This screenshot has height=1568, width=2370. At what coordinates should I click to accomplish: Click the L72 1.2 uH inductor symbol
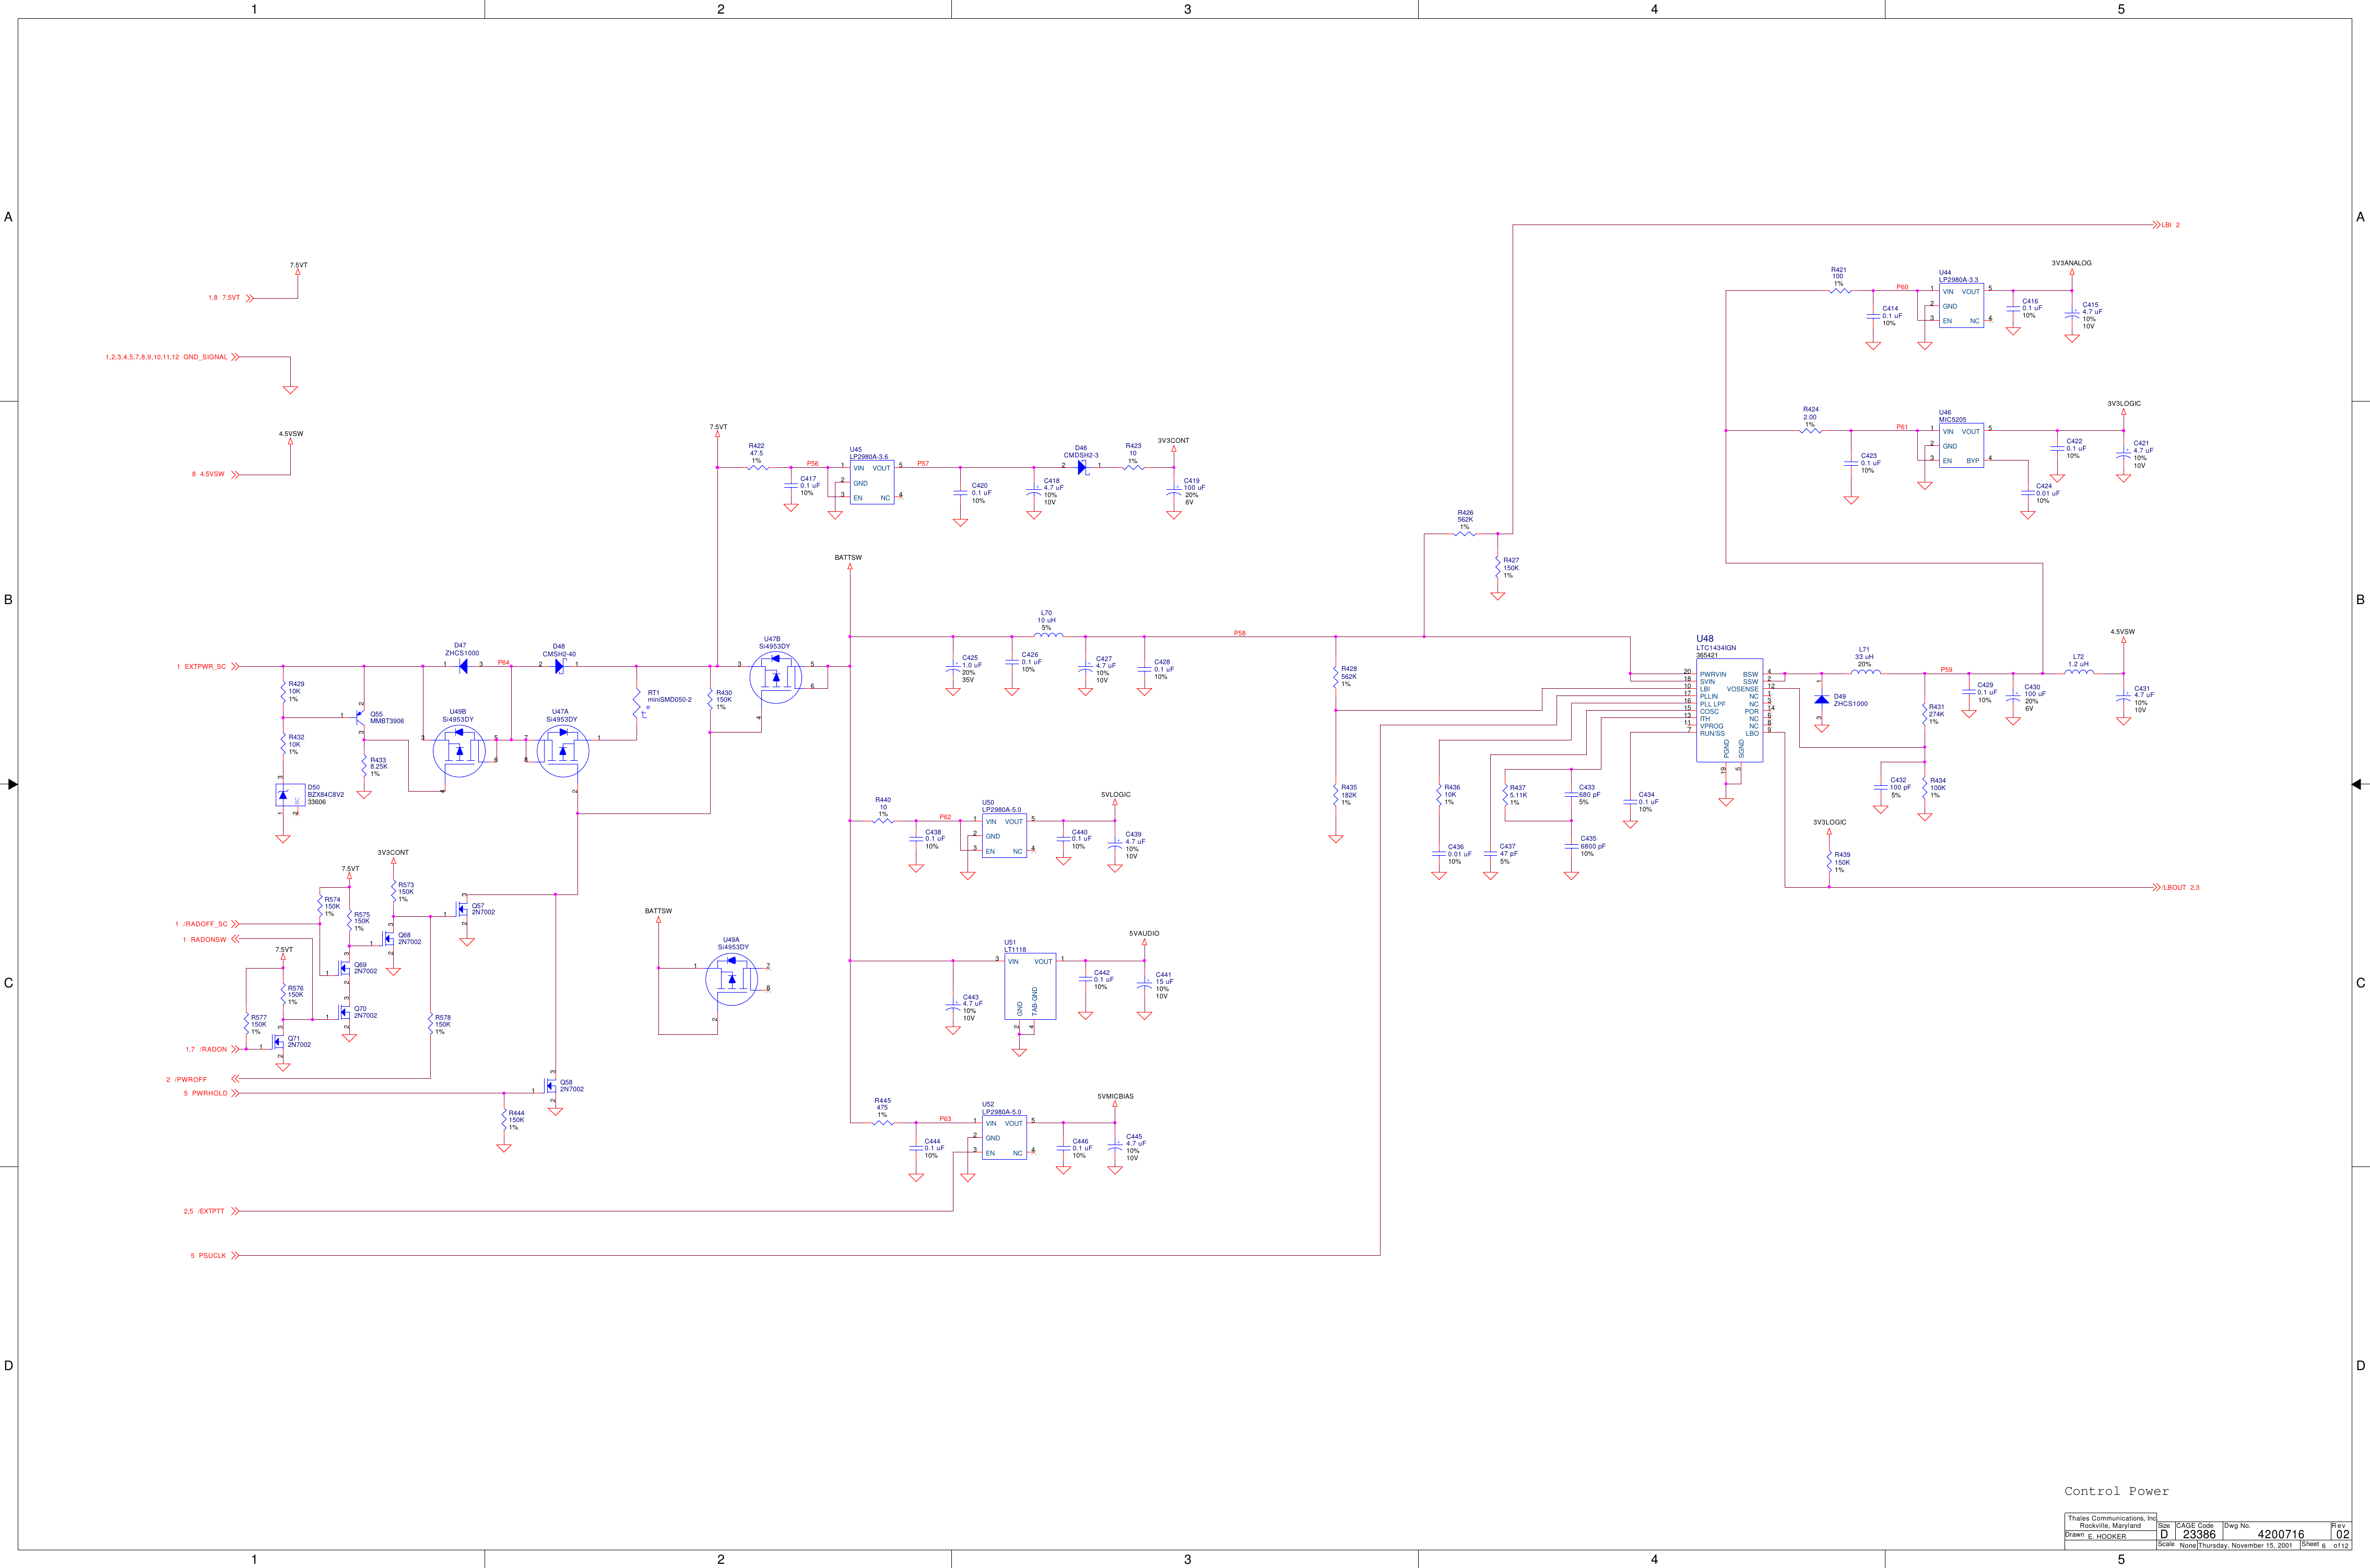coord(2079,672)
